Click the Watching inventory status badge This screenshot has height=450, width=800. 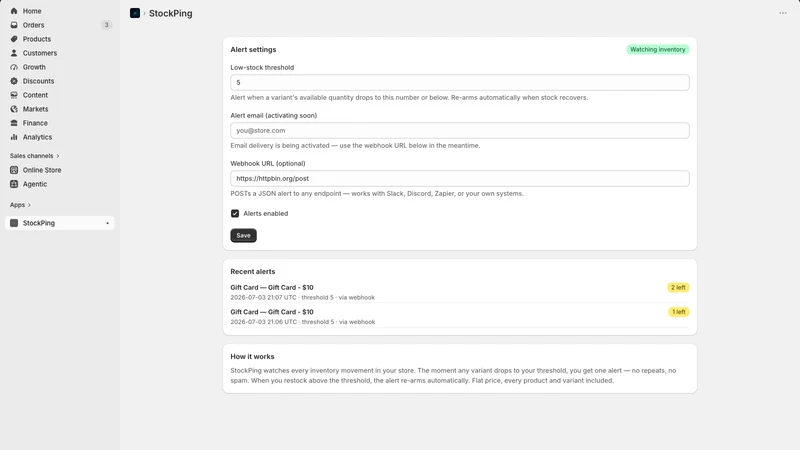click(657, 49)
